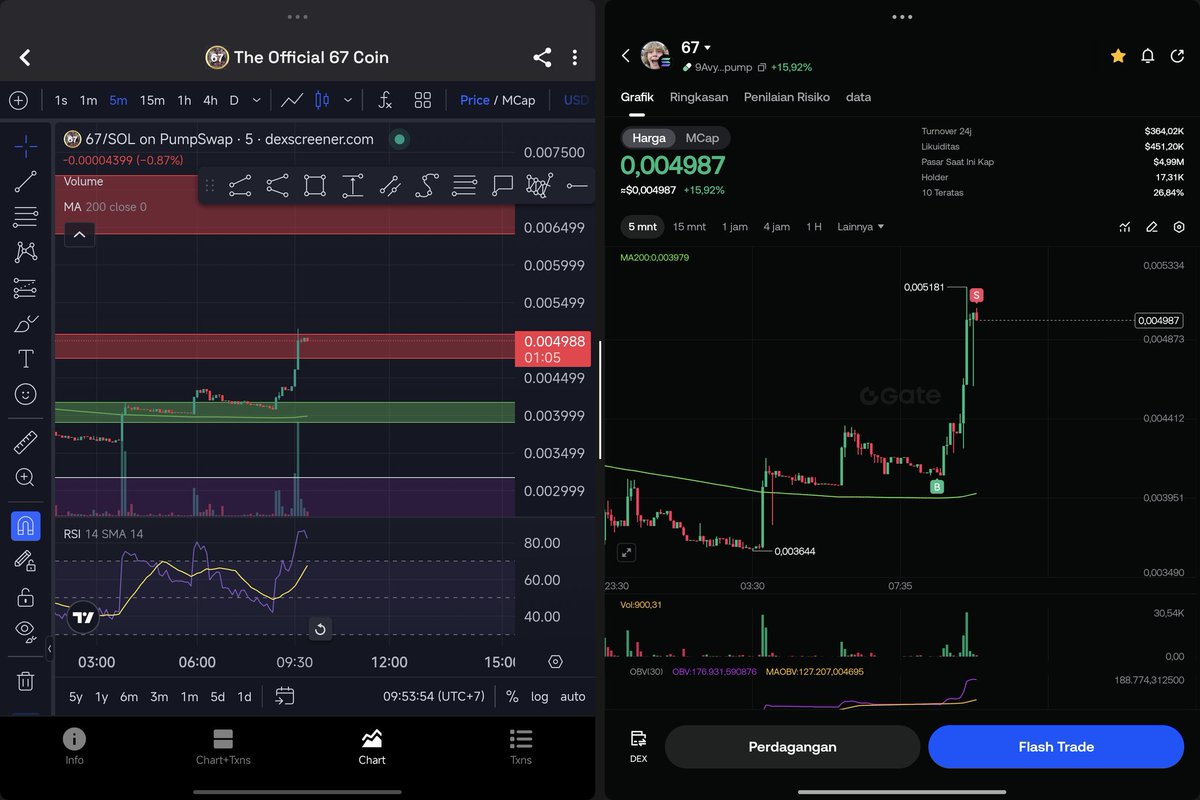
Task: Open the Info tab
Action: point(74,747)
